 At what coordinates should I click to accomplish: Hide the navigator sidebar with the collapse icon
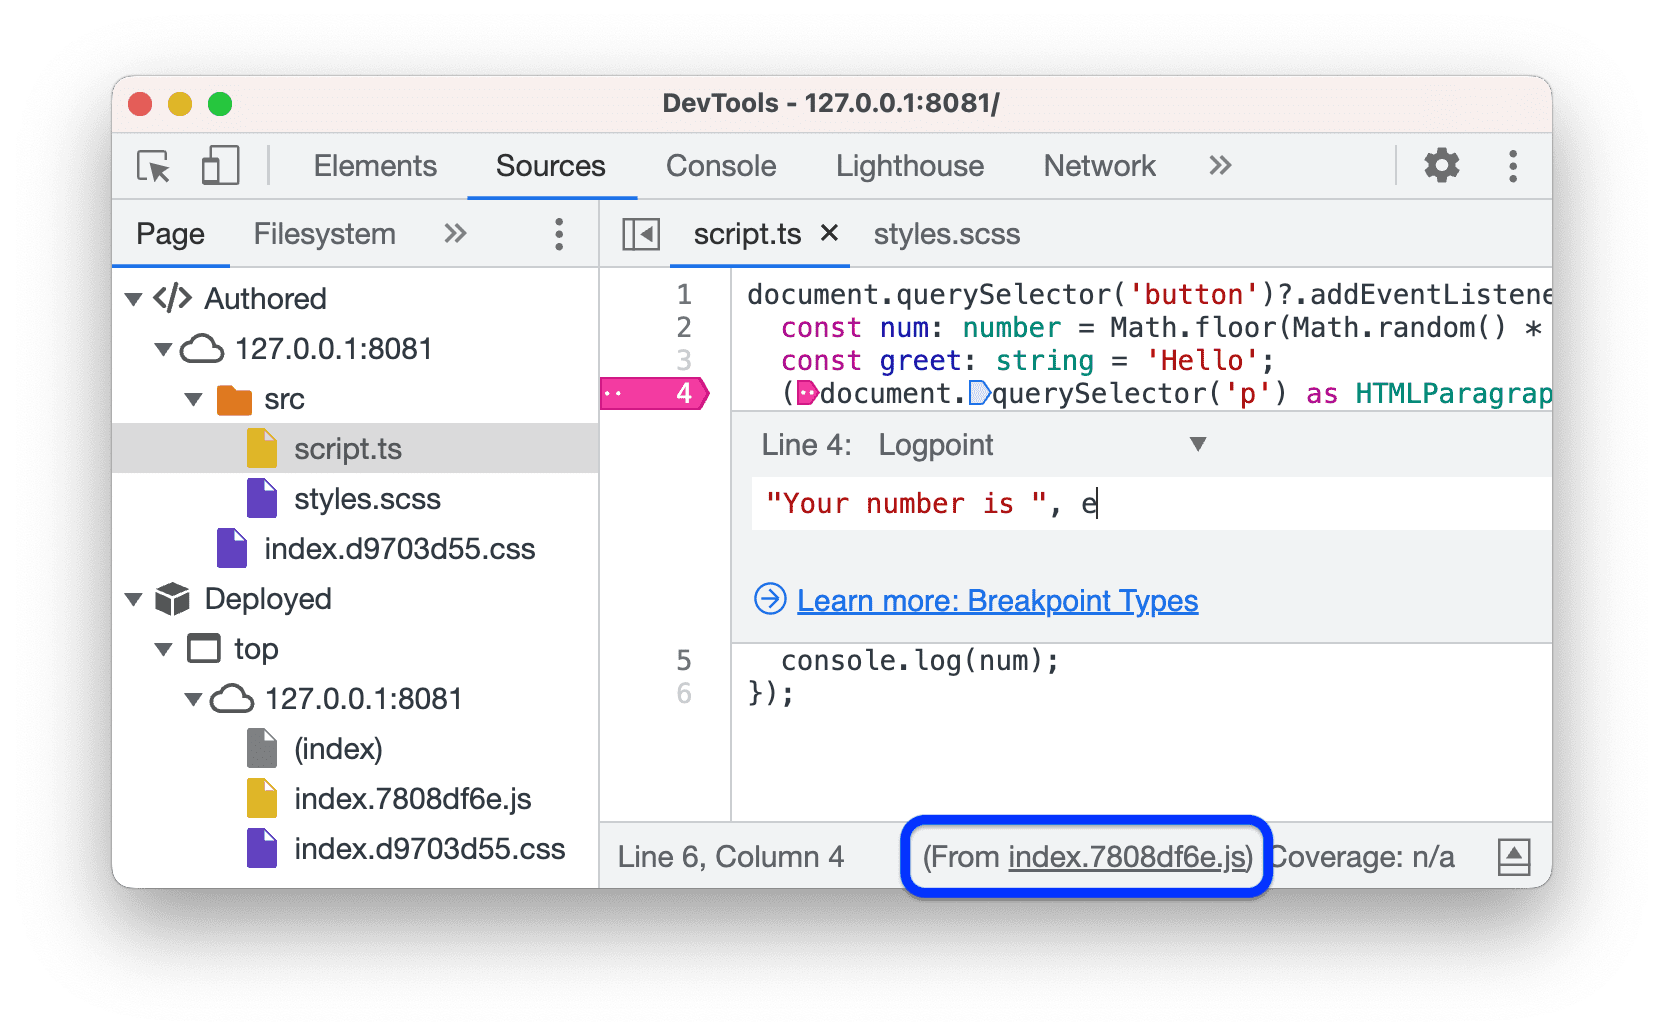point(640,233)
